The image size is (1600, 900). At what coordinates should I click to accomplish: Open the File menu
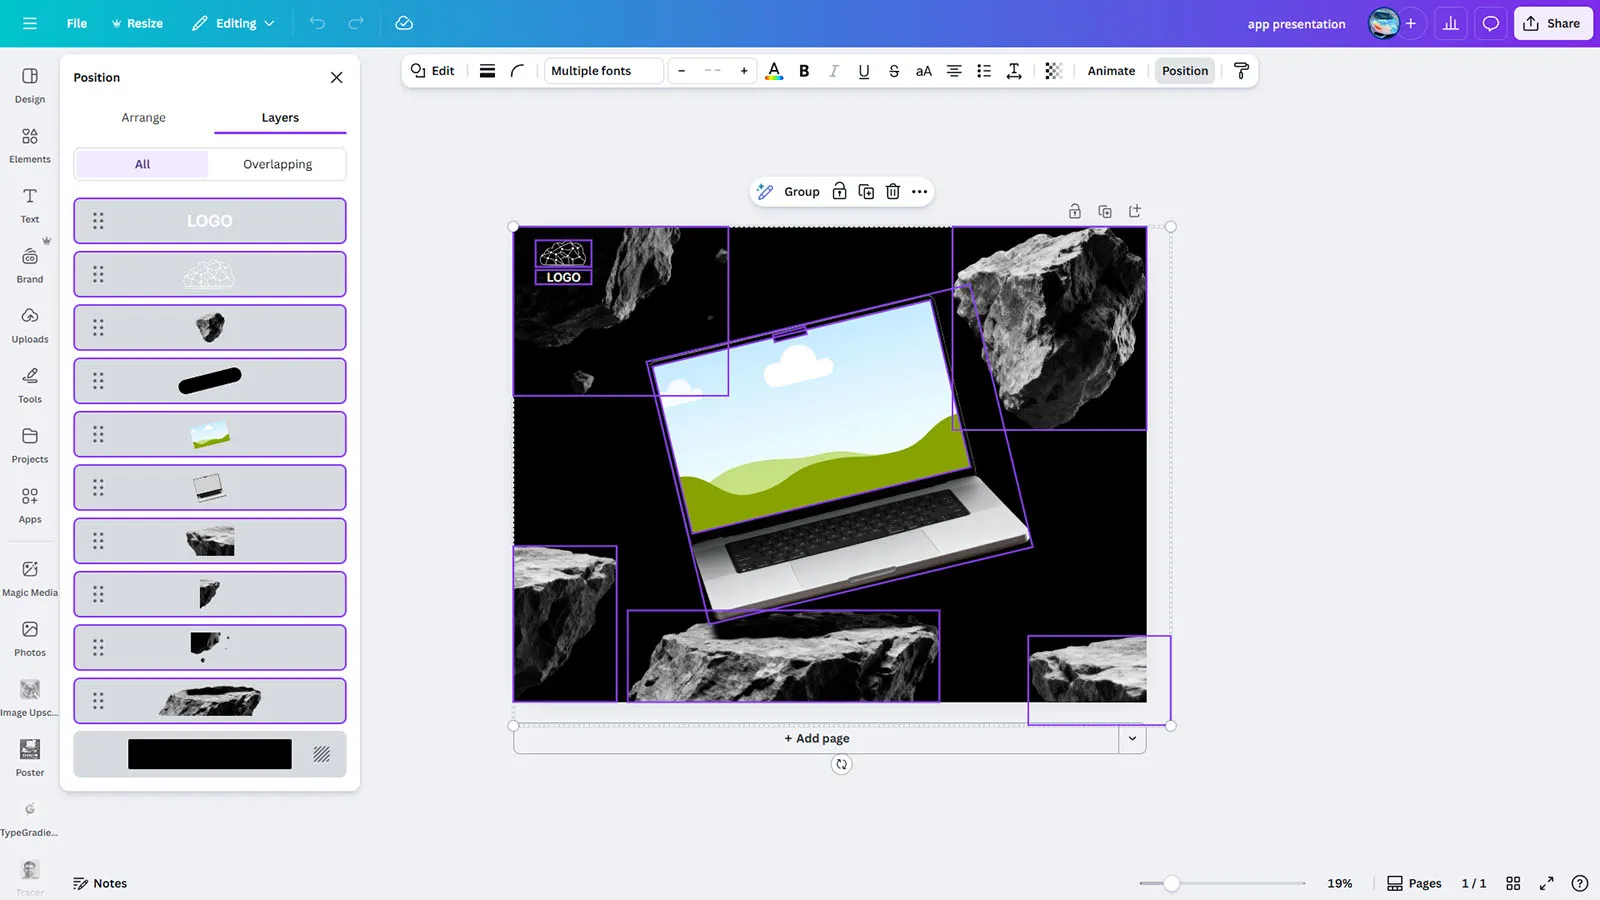[x=77, y=24]
